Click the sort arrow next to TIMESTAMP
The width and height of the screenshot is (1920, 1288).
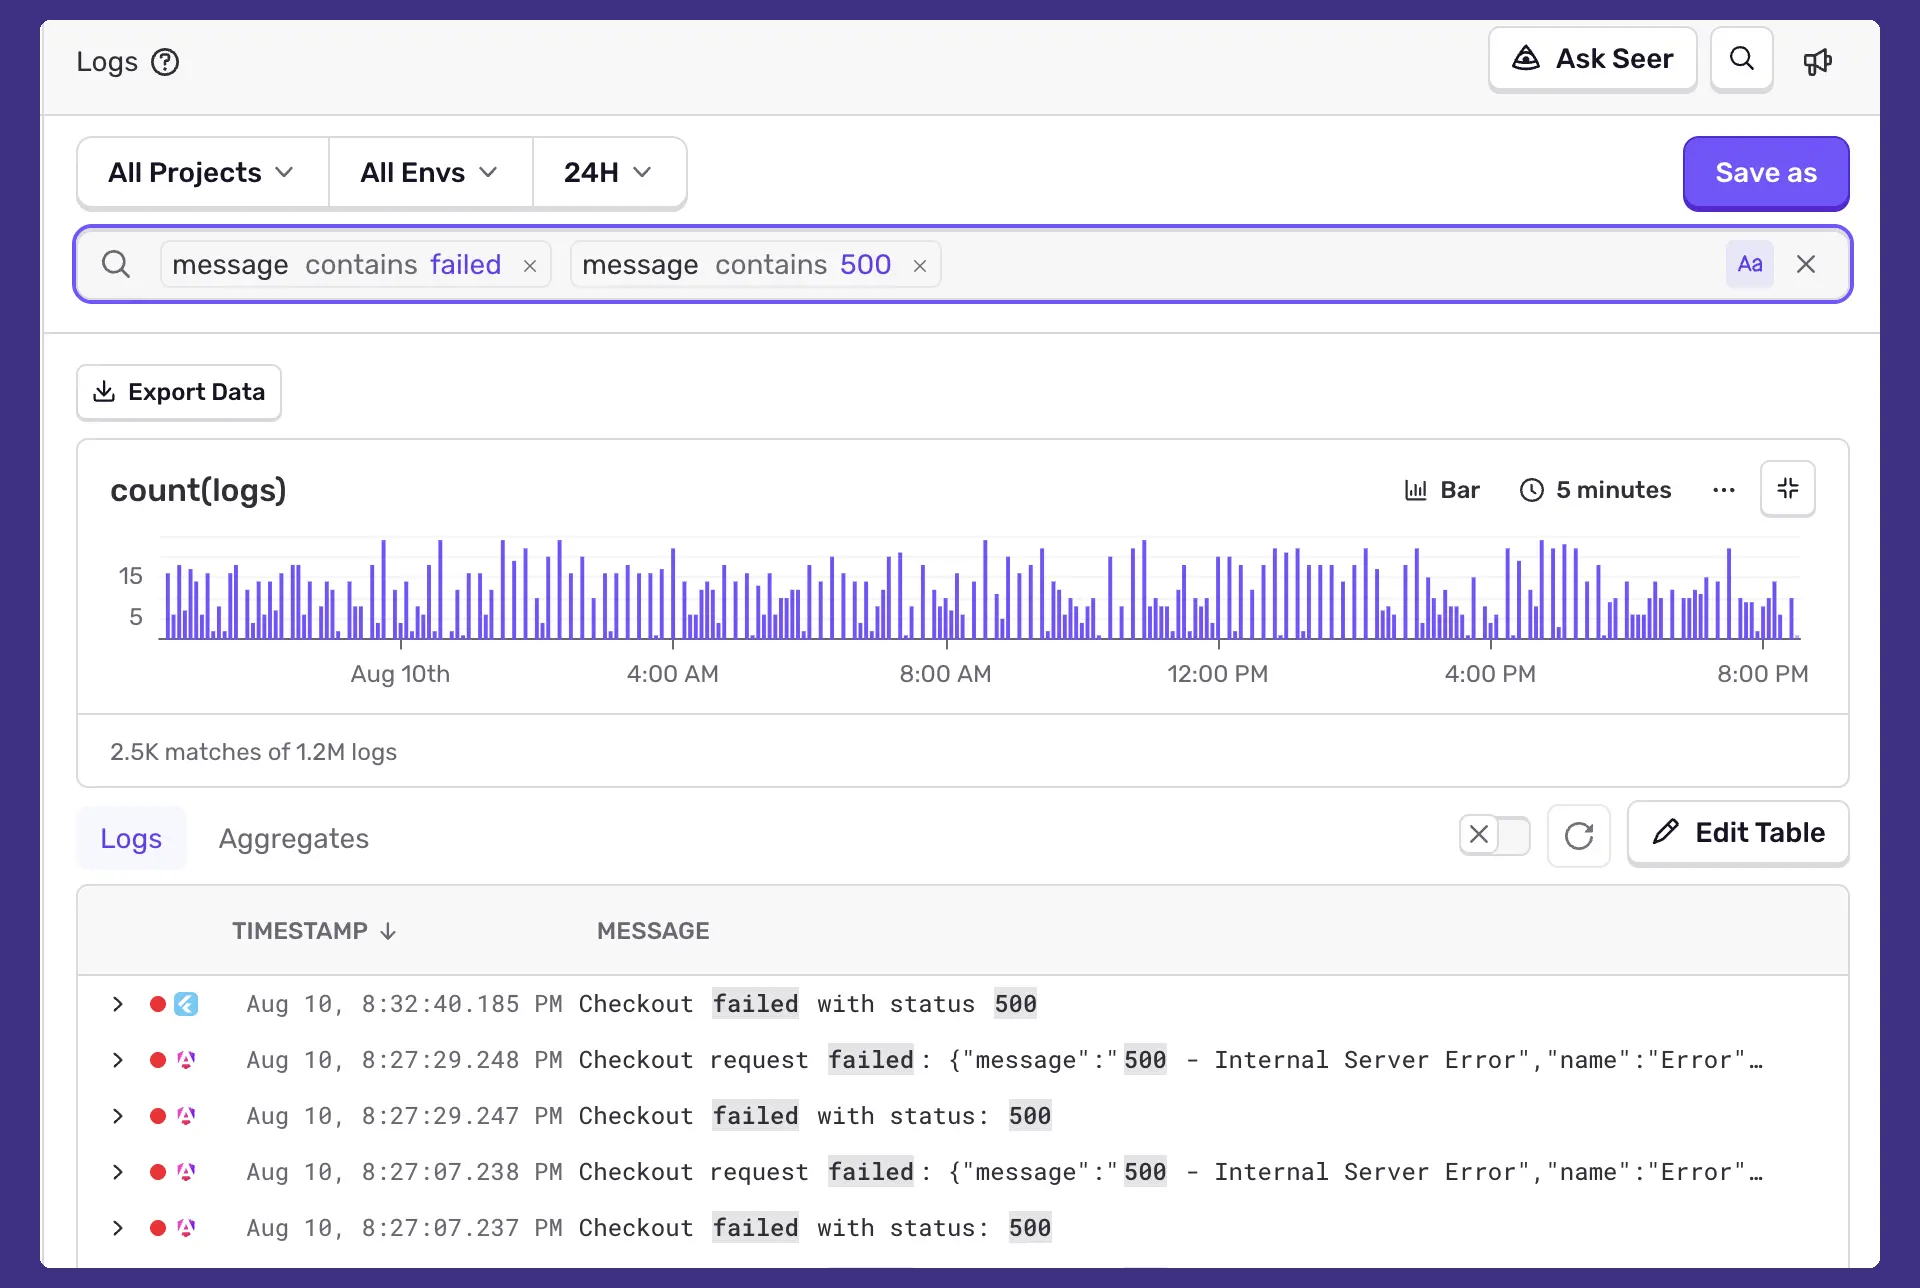(x=388, y=931)
